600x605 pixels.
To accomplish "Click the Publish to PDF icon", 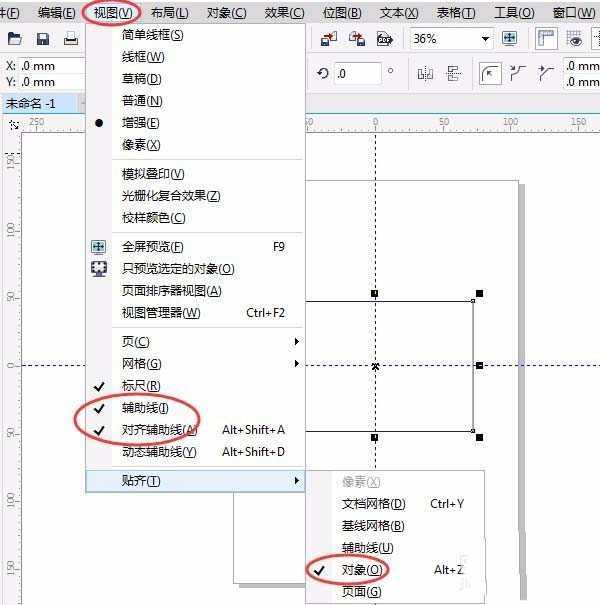I will (x=385, y=39).
